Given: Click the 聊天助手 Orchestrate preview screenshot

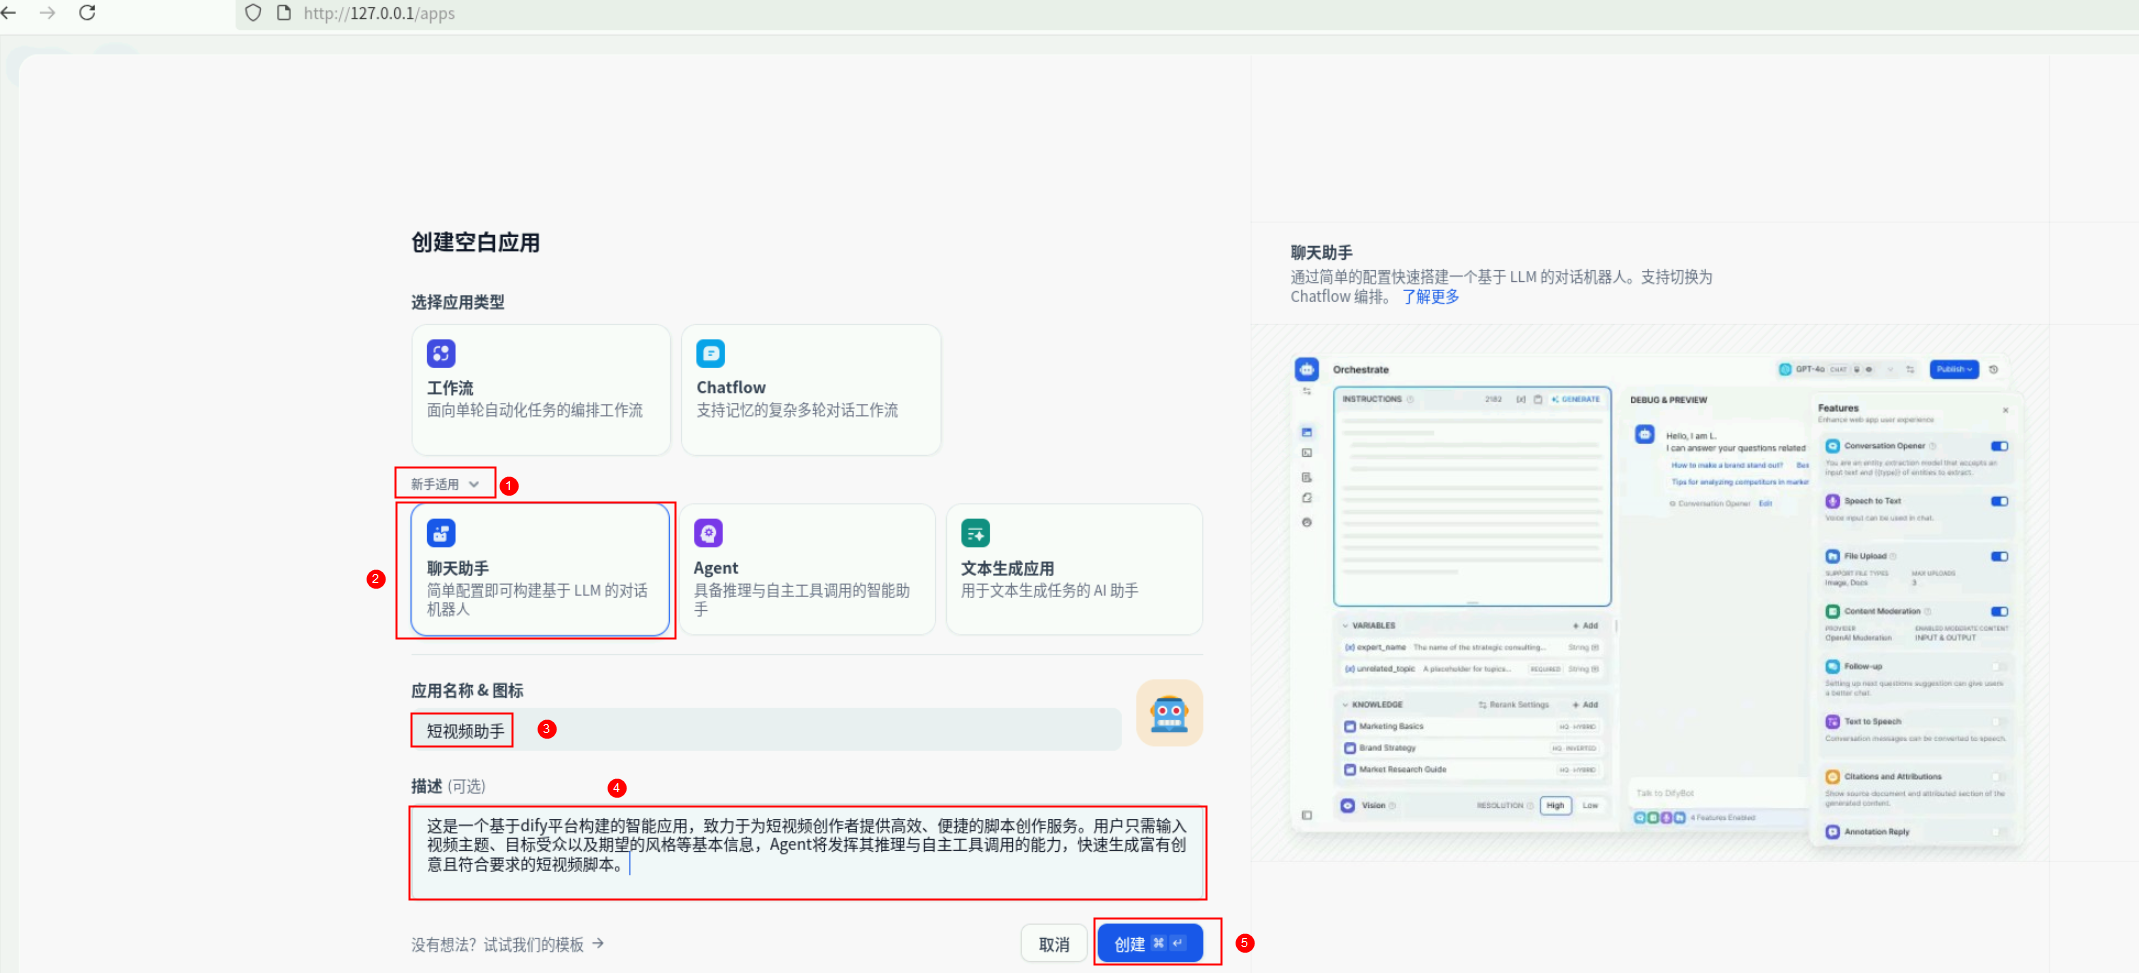Looking at the screenshot, I should [x=1655, y=600].
